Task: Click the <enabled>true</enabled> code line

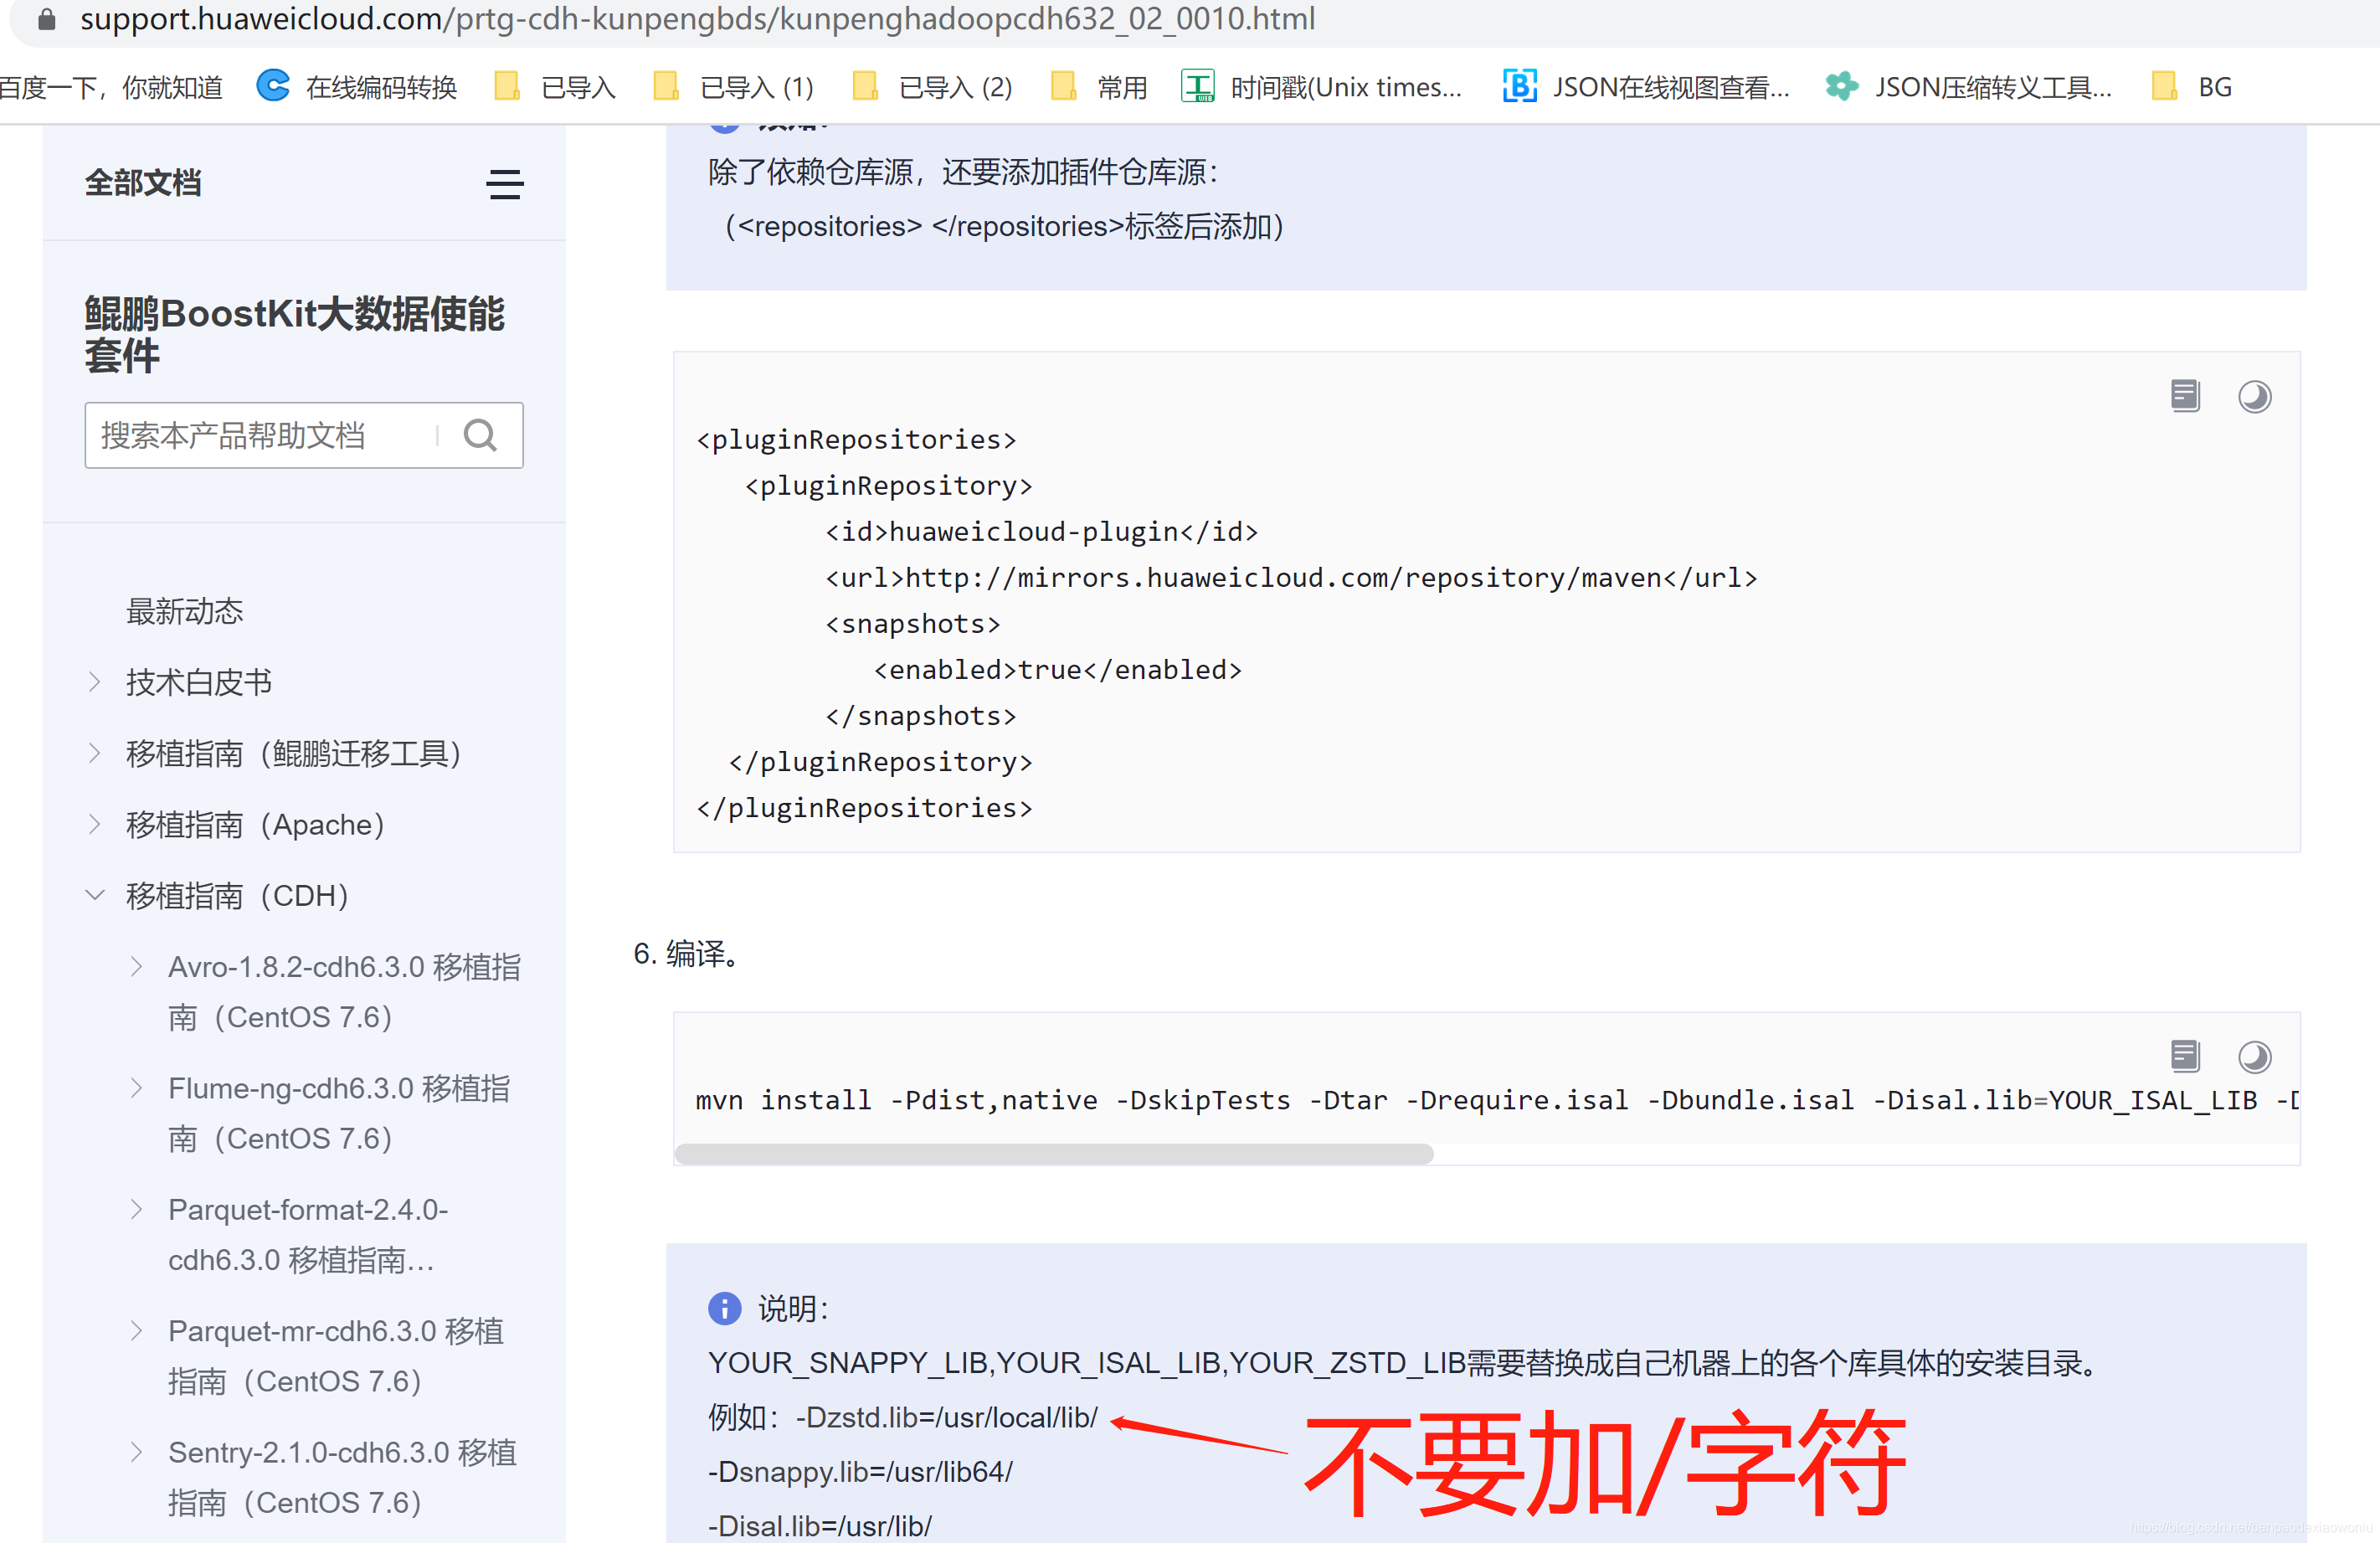Action: point(1057,669)
